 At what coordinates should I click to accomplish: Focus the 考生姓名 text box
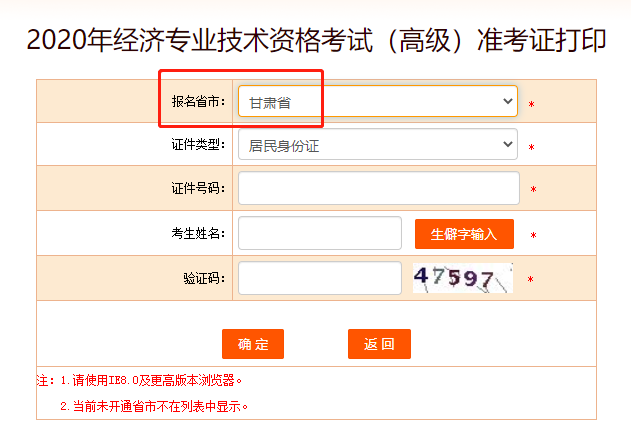[x=319, y=233]
